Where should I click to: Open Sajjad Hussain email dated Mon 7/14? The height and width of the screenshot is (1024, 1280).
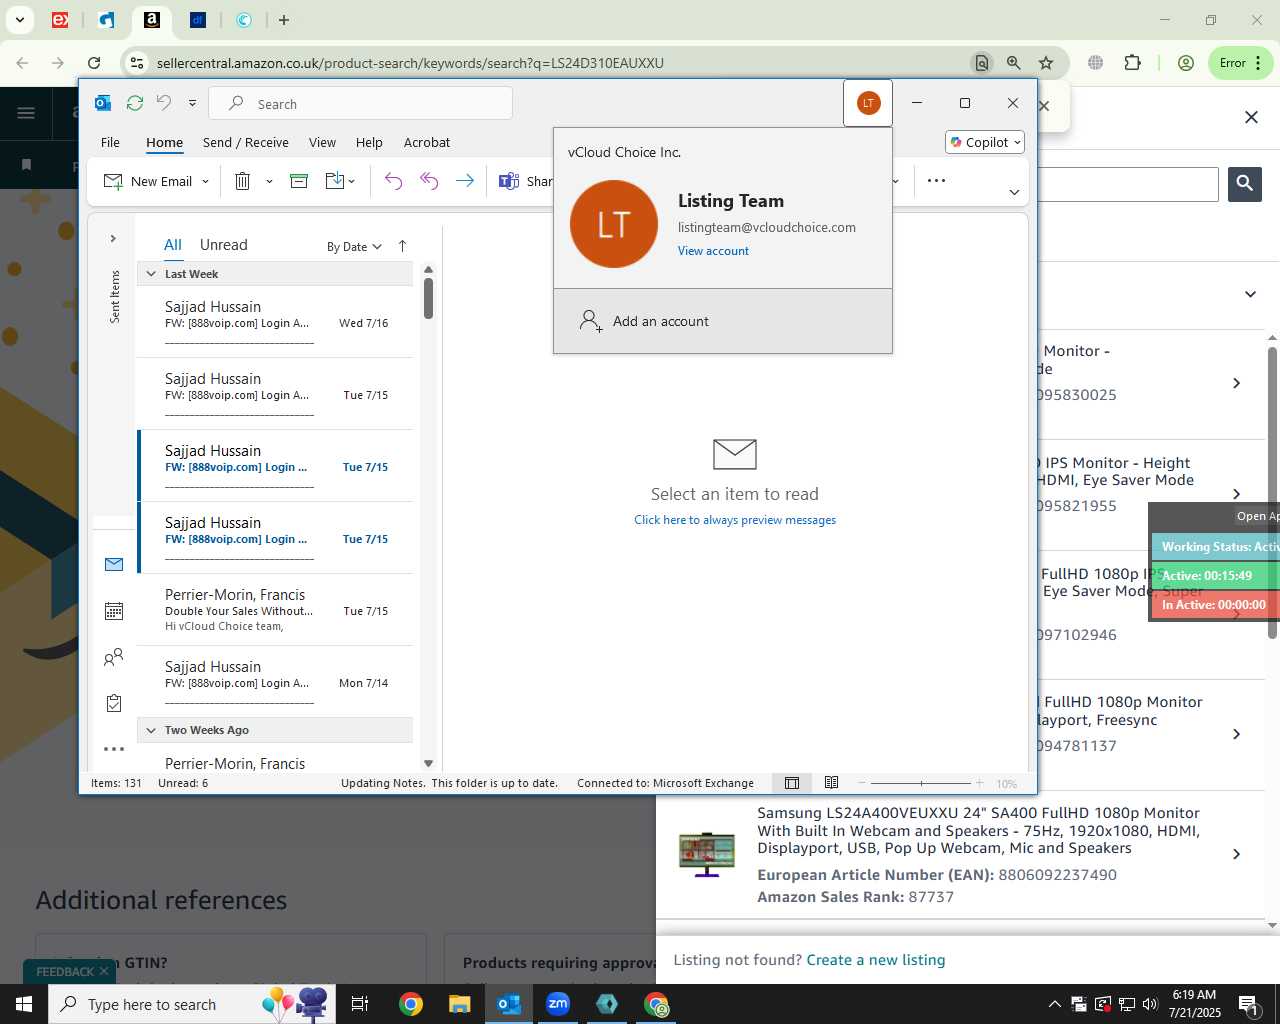pyautogui.click(x=275, y=682)
